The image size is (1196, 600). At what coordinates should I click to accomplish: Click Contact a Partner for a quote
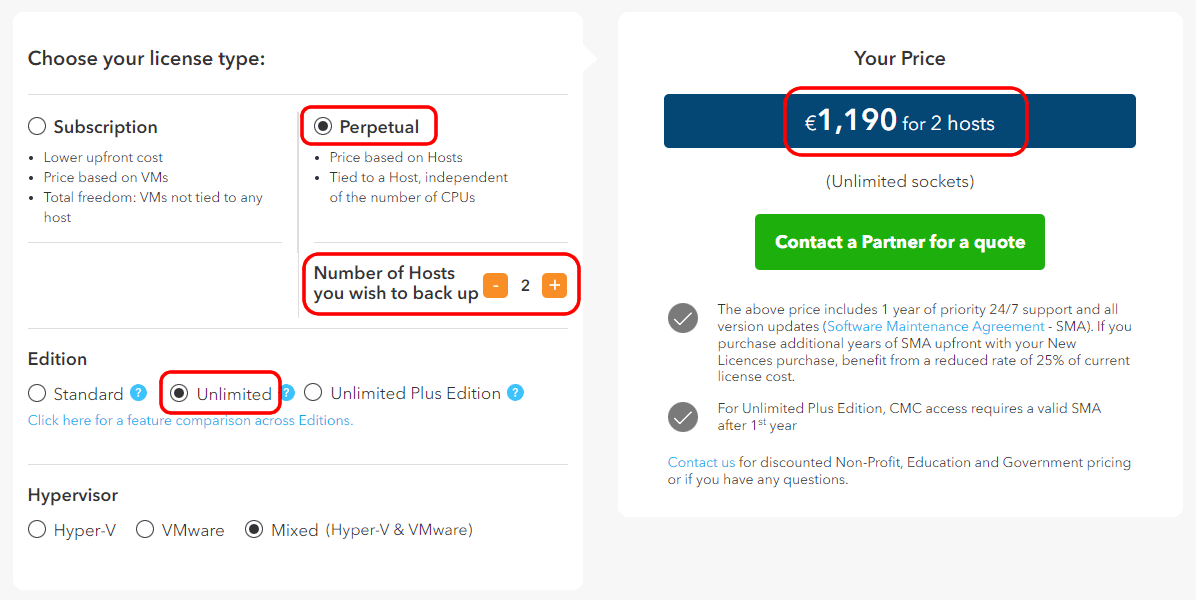coord(900,242)
